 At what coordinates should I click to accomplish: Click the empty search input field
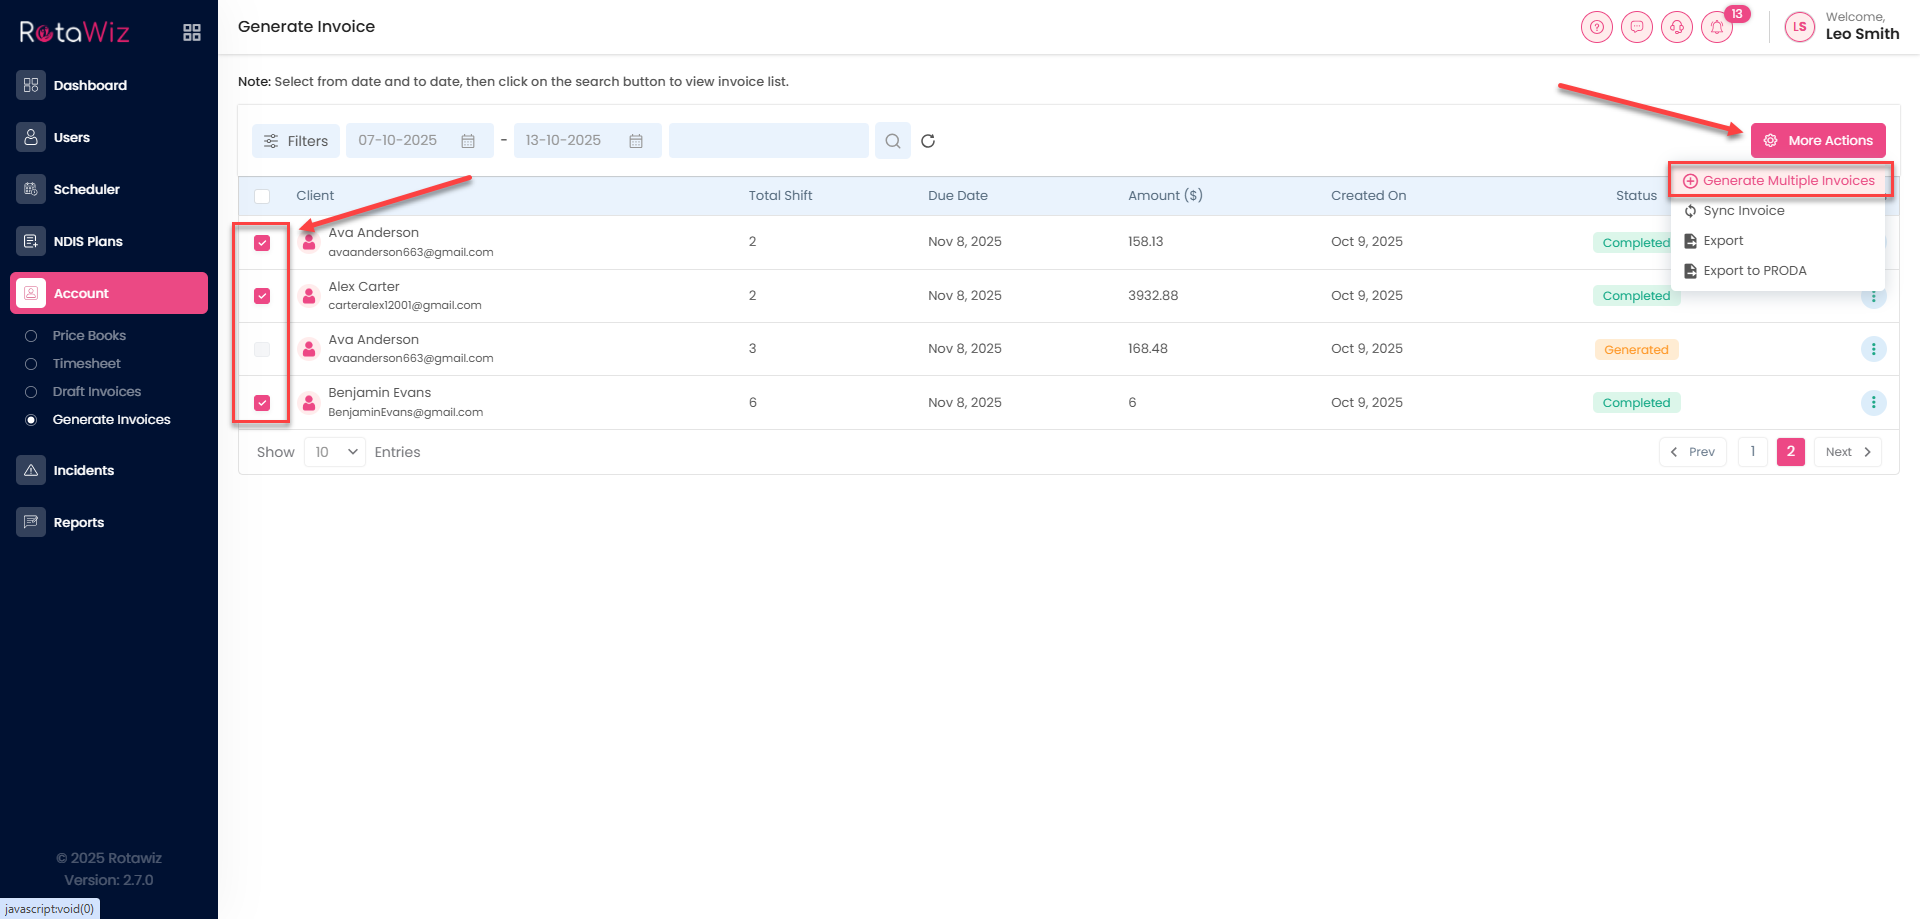coord(768,141)
